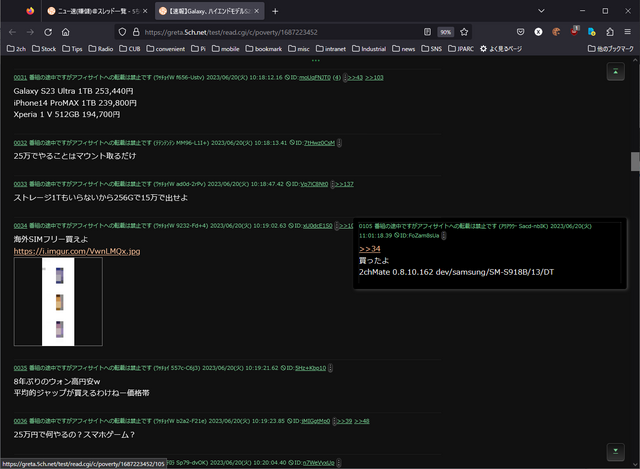
Task: Open the Pocket save icon
Action: (520, 32)
